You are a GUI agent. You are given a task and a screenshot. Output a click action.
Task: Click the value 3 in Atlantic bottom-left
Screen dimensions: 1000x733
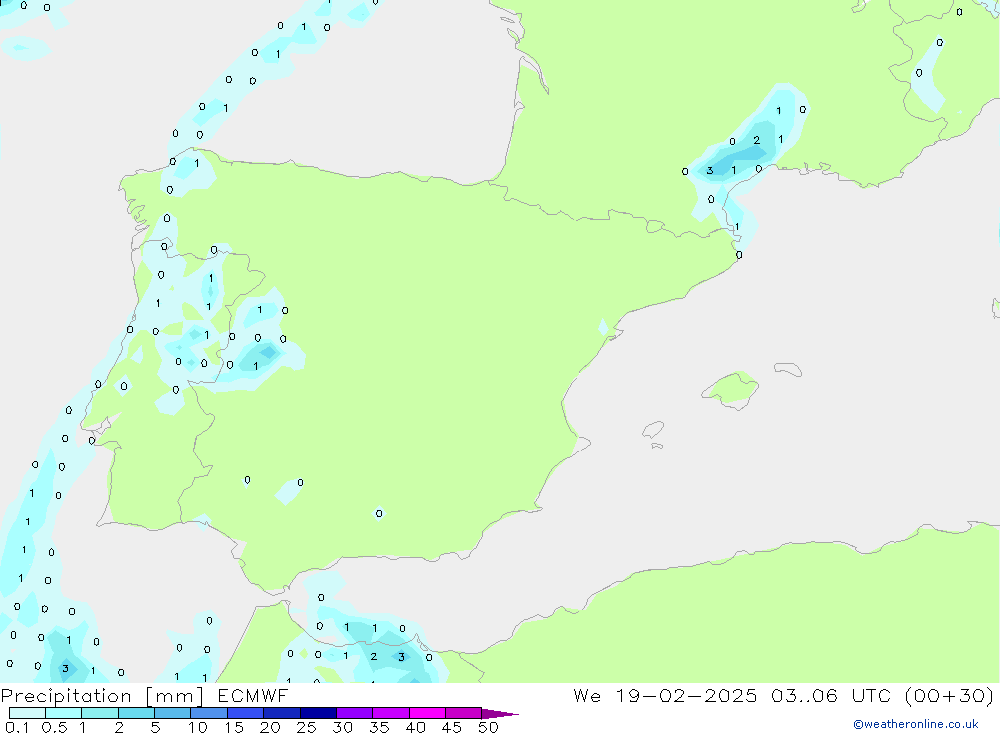[65, 669]
